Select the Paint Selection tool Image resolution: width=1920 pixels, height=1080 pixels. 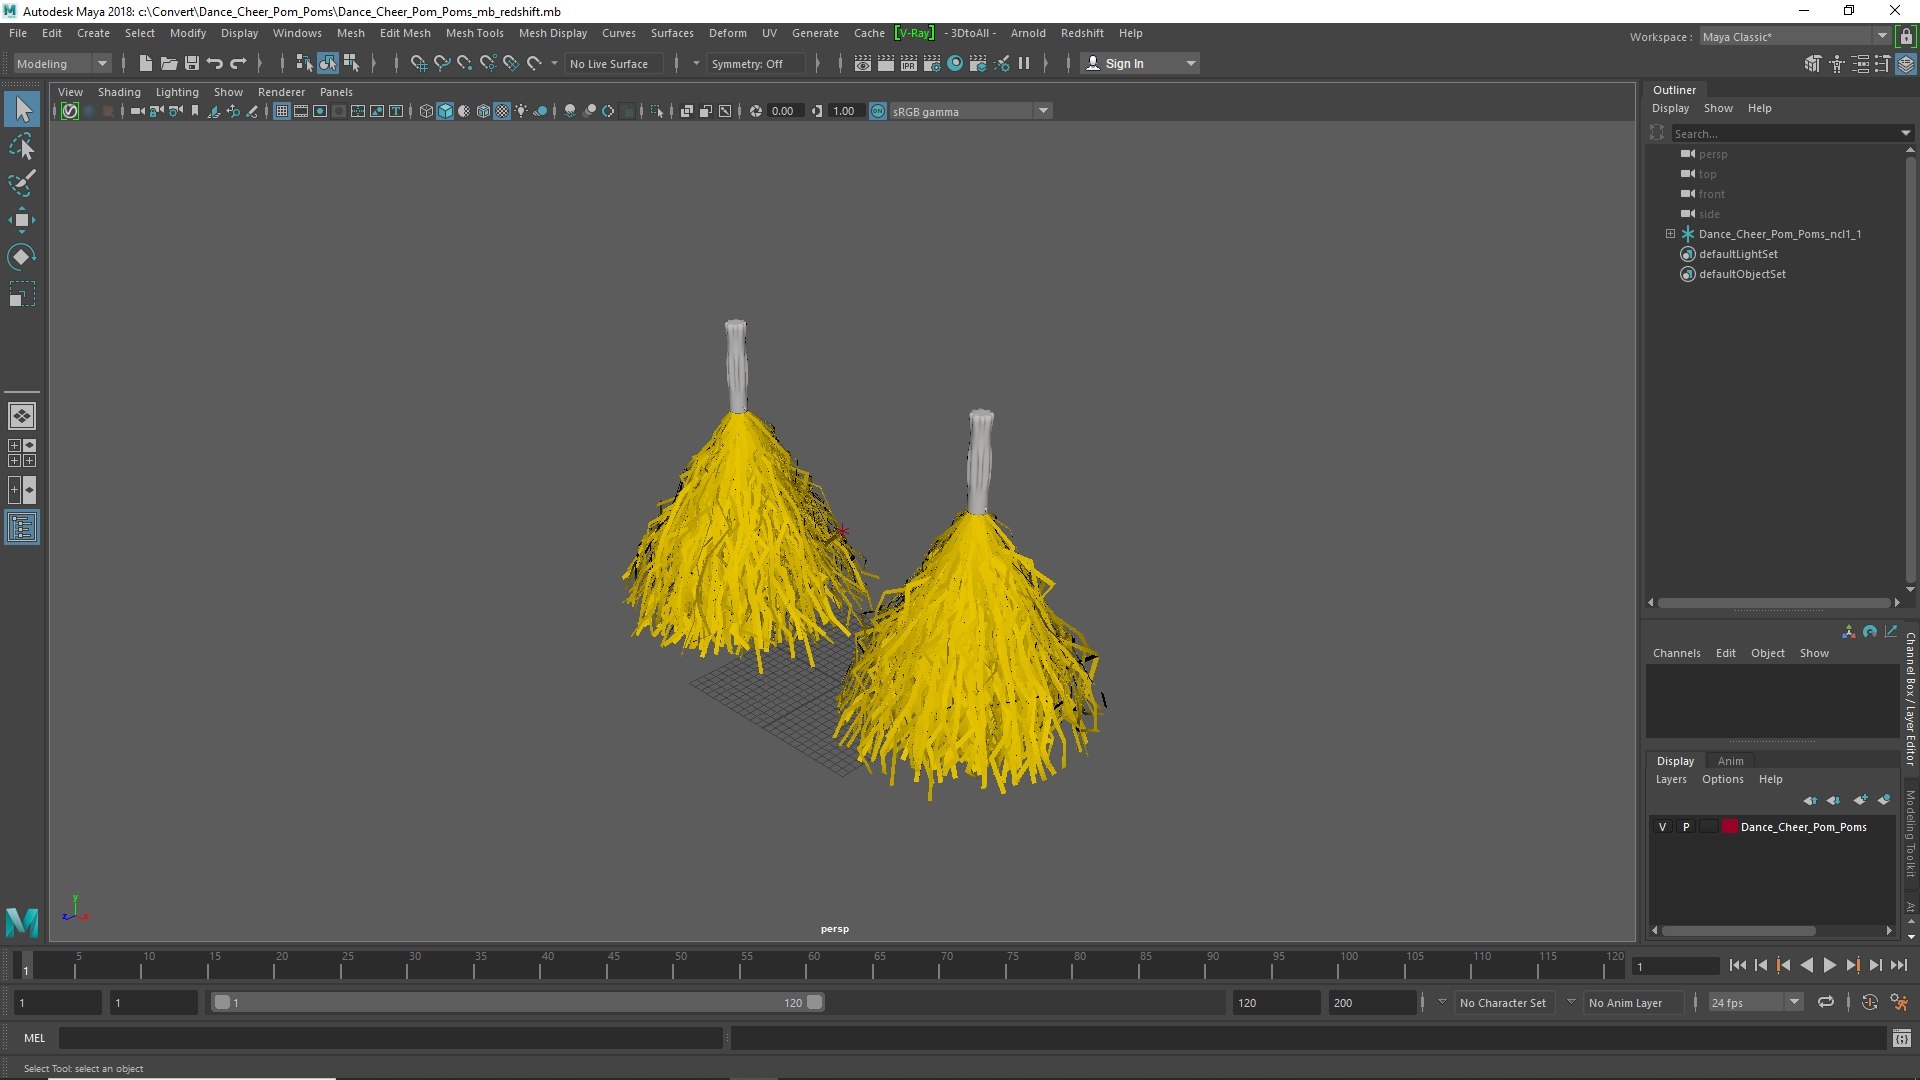(22, 183)
